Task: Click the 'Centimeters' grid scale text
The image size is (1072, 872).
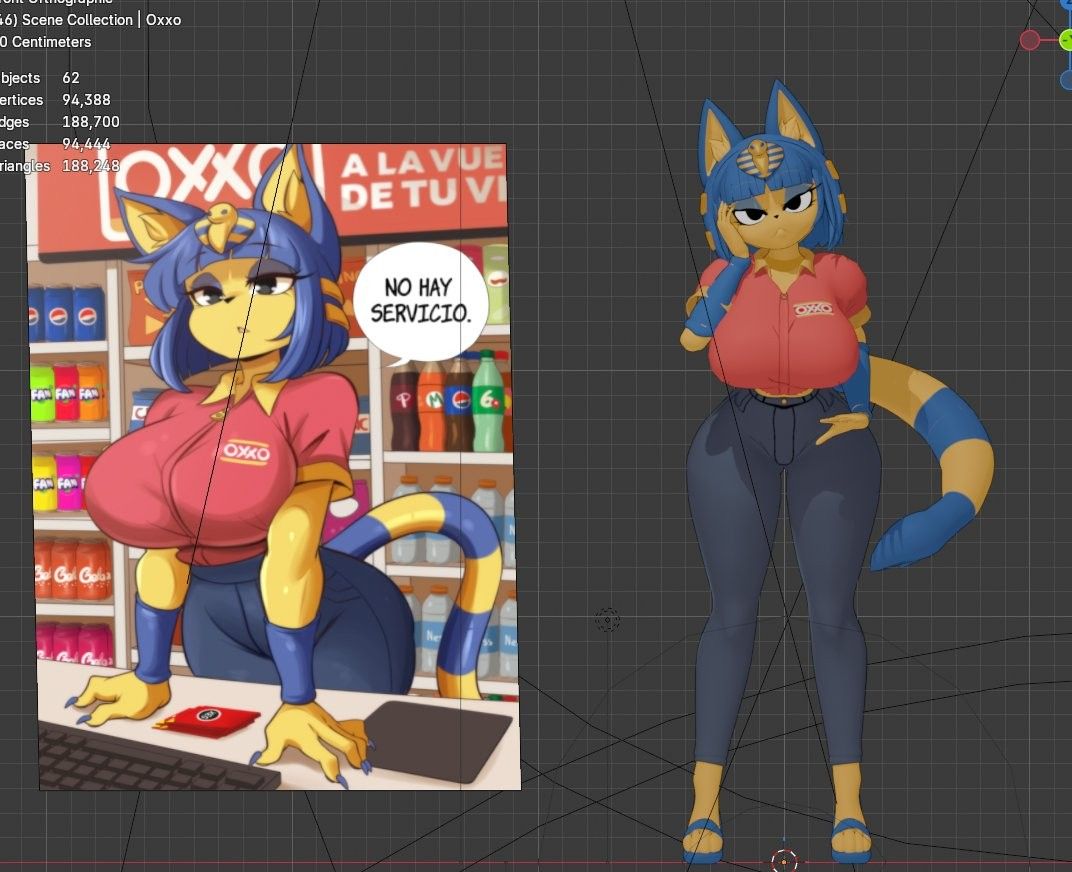Action: 51,42
